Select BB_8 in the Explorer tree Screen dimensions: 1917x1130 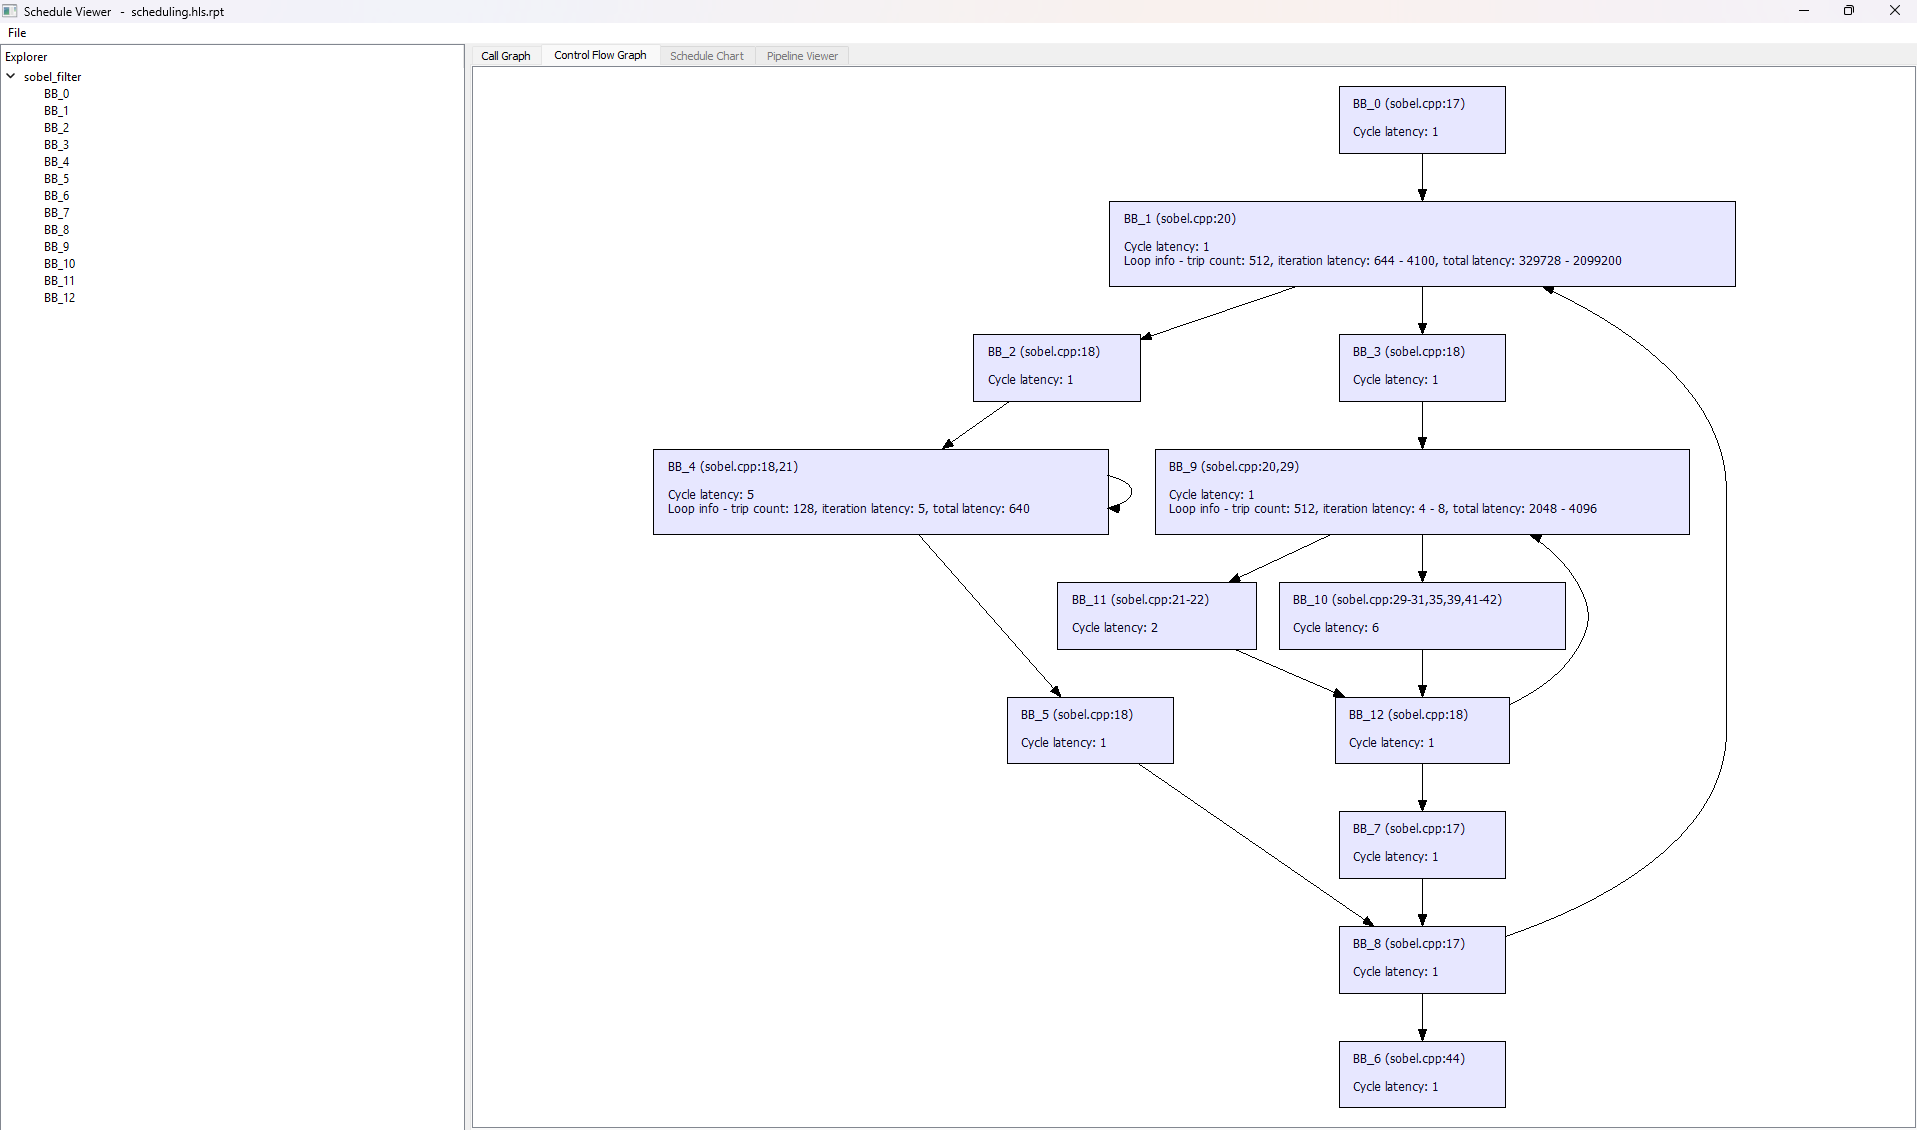pos(56,230)
